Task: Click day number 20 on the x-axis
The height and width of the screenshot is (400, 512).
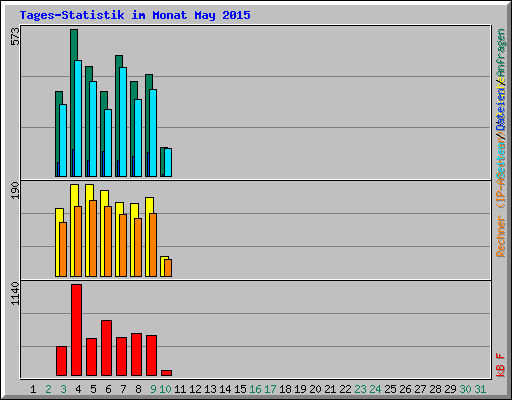Action: tap(315, 389)
